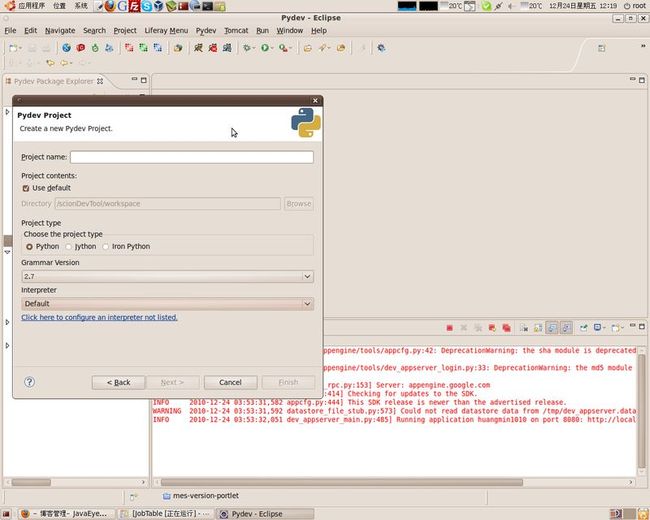This screenshot has height=520, width=650.
Task: Click the Debug bug toolbar icon
Action: [x=247, y=48]
